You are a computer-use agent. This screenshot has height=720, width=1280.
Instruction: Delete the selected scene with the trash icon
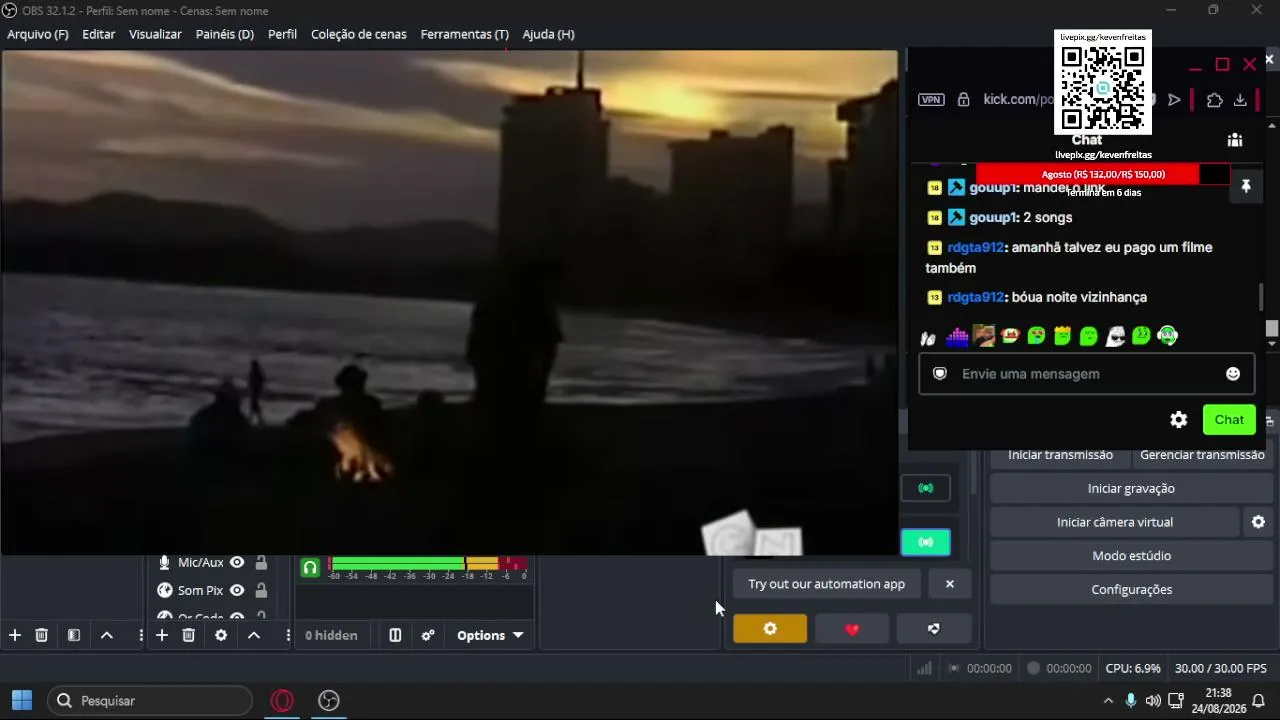tap(42, 635)
